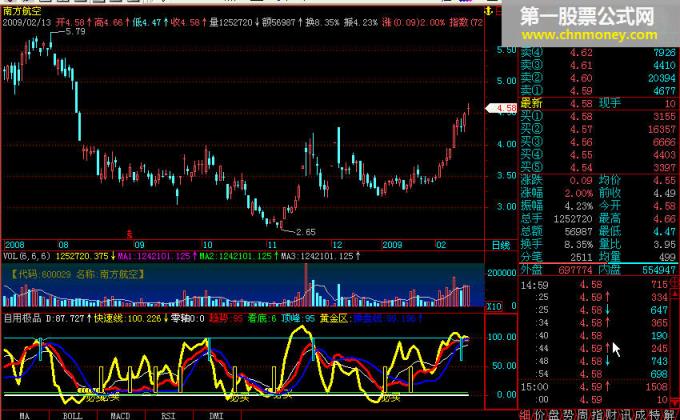Click the 5.79 high price label
Viewport: 680px width, 420px height.
75,32
